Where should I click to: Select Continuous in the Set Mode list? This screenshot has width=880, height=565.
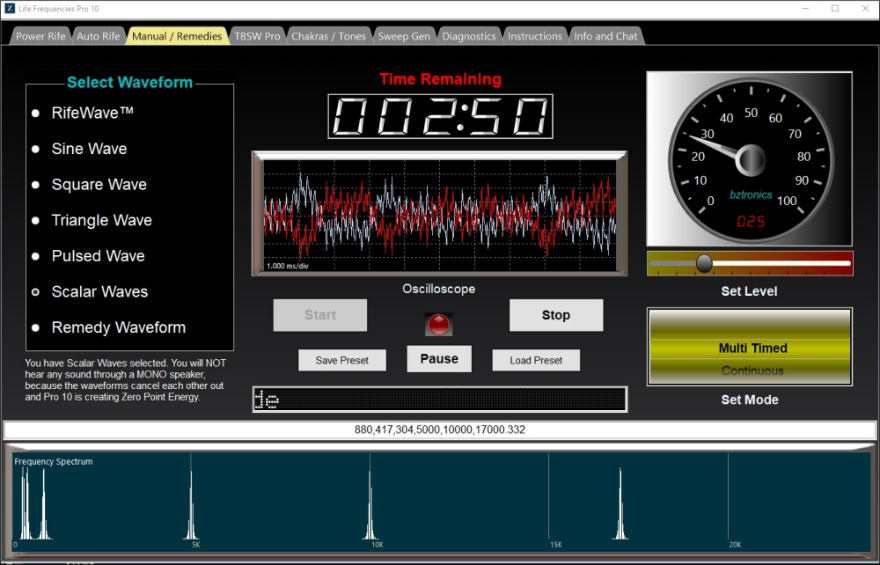(752, 371)
